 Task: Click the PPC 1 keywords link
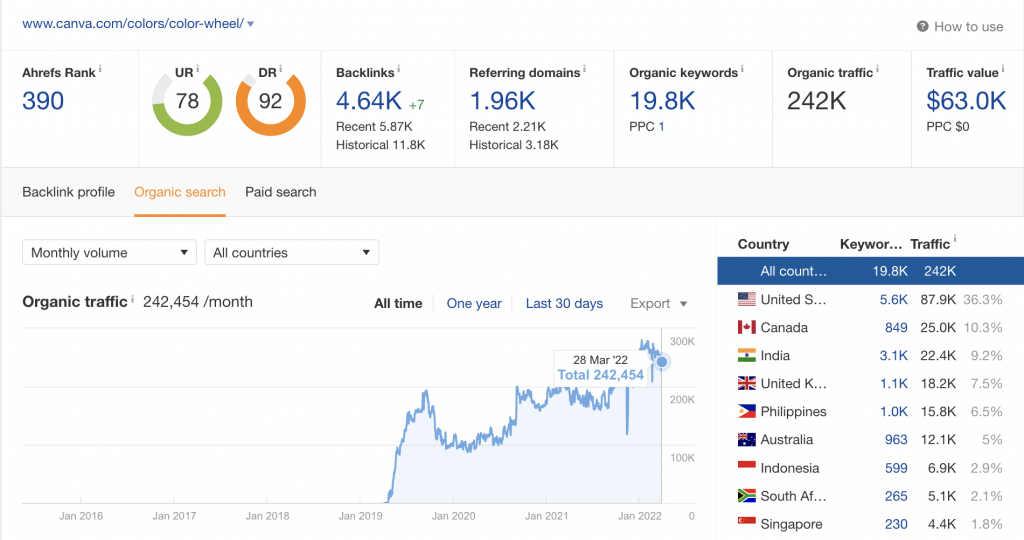(x=662, y=127)
